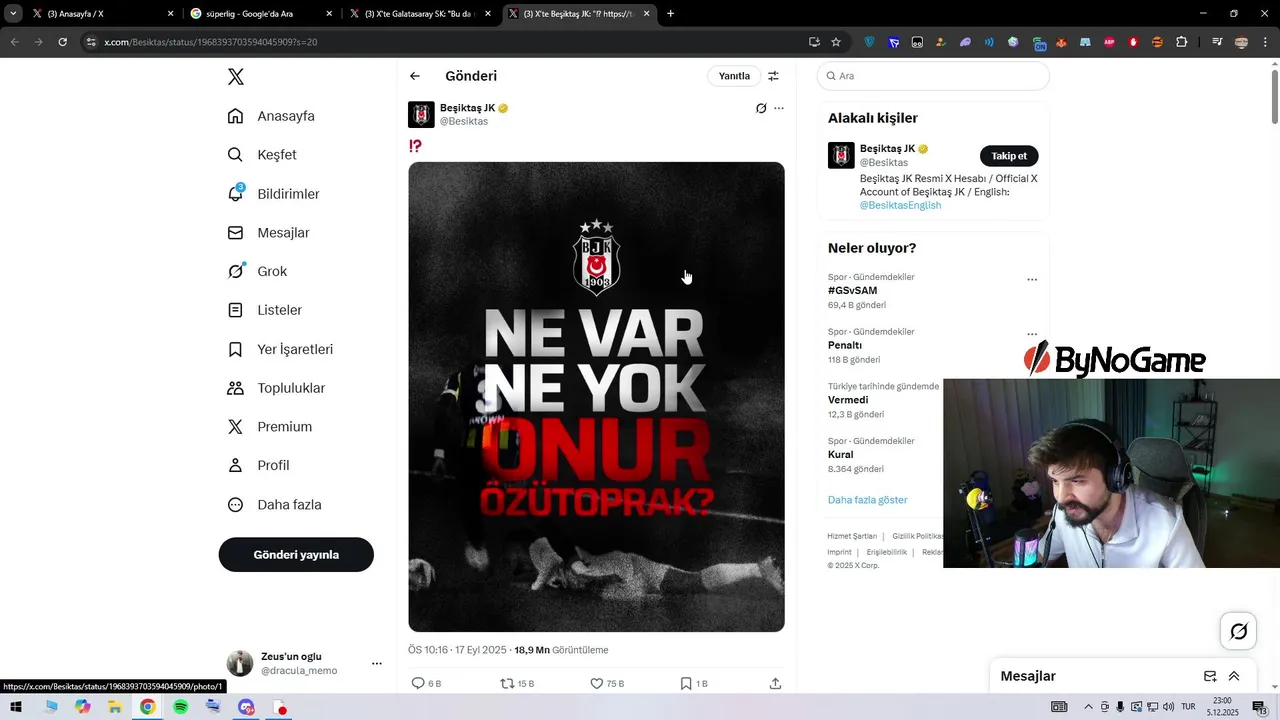This screenshot has height=720, width=1280.
Task: Expand the Mesajlar drawer
Action: 1234,676
